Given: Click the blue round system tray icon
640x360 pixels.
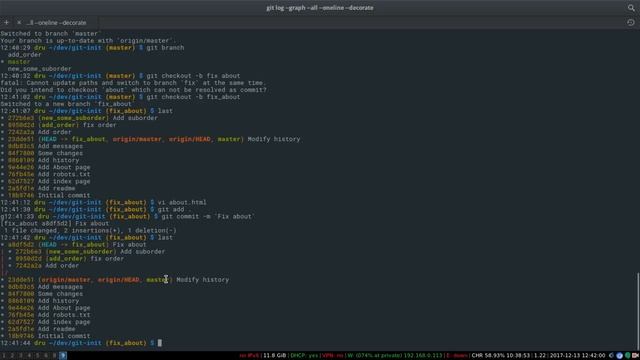Looking at the screenshot, I should (x=619, y=356).
